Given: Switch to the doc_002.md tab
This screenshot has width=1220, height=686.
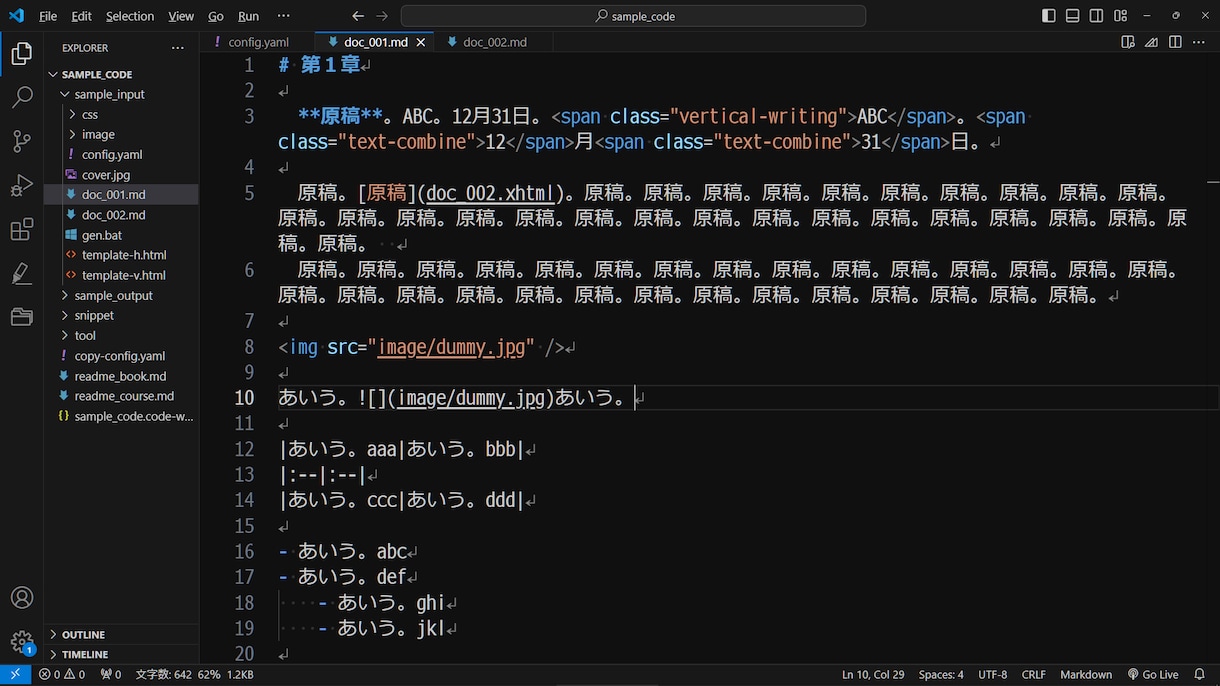Looking at the screenshot, I should click(494, 42).
